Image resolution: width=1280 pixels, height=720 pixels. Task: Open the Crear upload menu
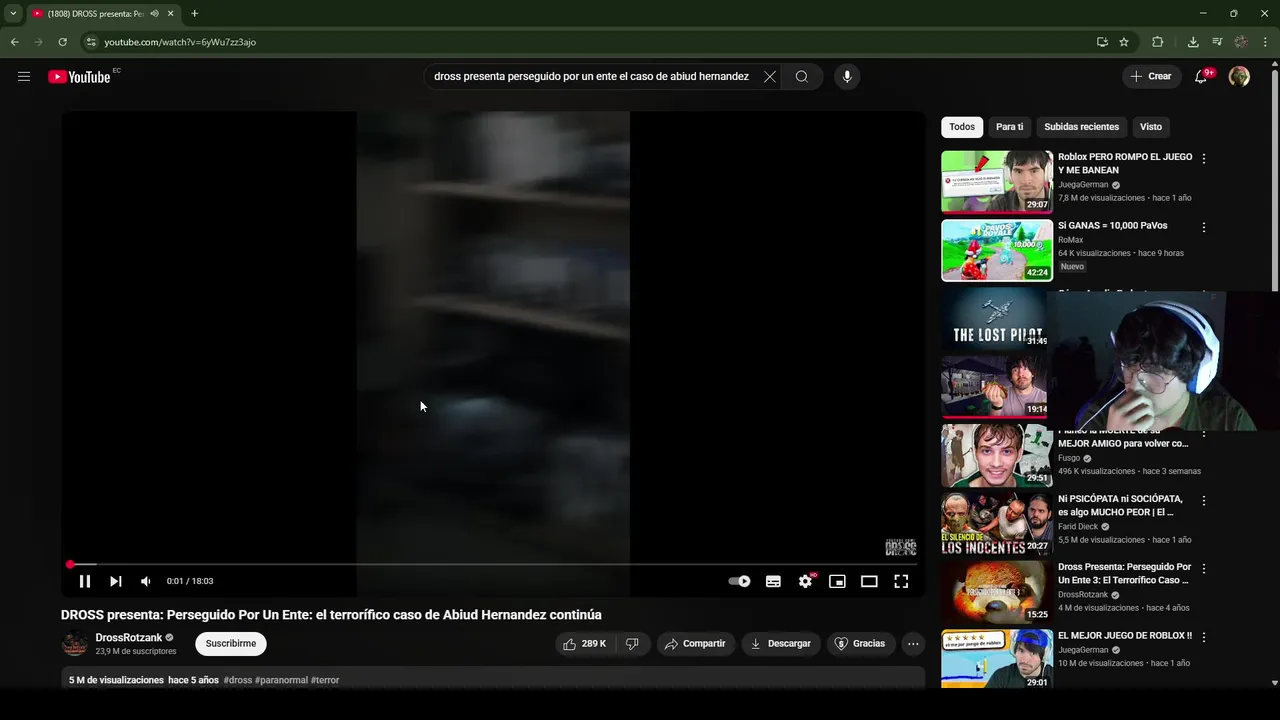pyautogui.click(x=1151, y=77)
